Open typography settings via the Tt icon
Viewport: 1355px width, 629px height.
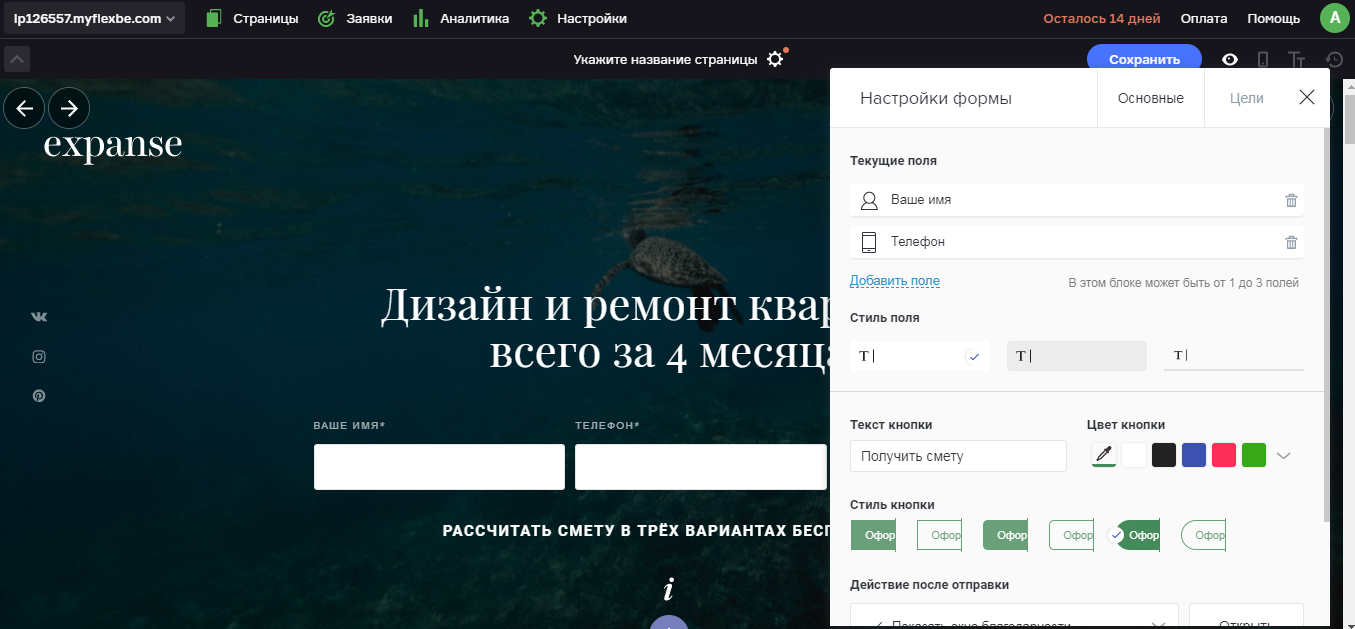click(1297, 59)
